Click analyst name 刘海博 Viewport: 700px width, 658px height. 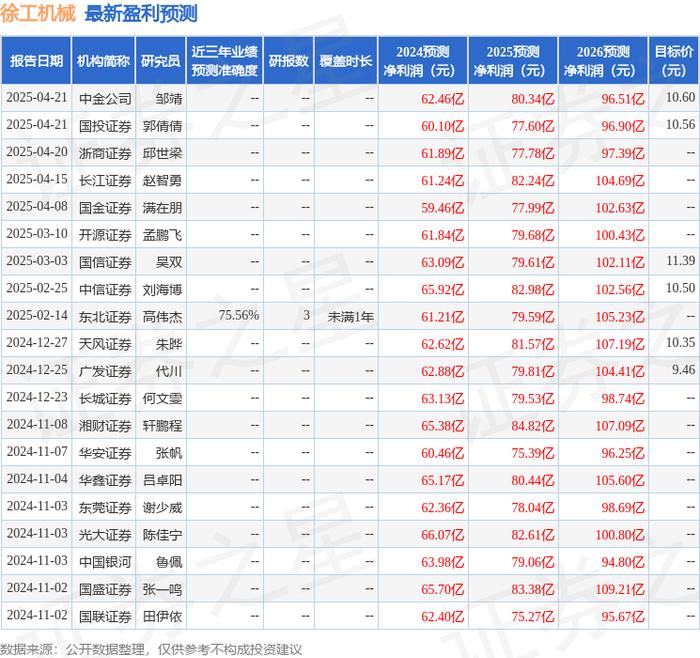(162, 289)
